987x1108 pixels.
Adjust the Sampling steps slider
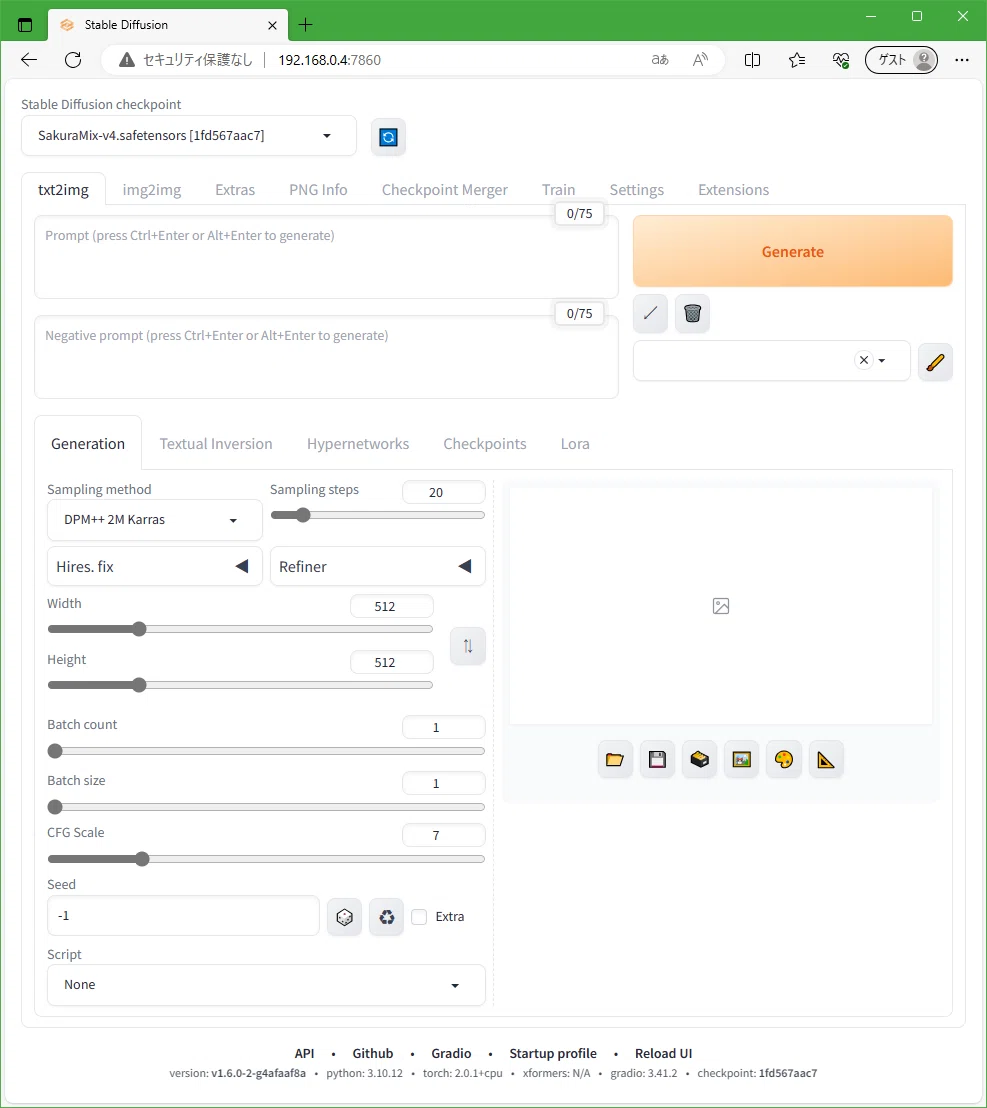(x=378, y=515)
